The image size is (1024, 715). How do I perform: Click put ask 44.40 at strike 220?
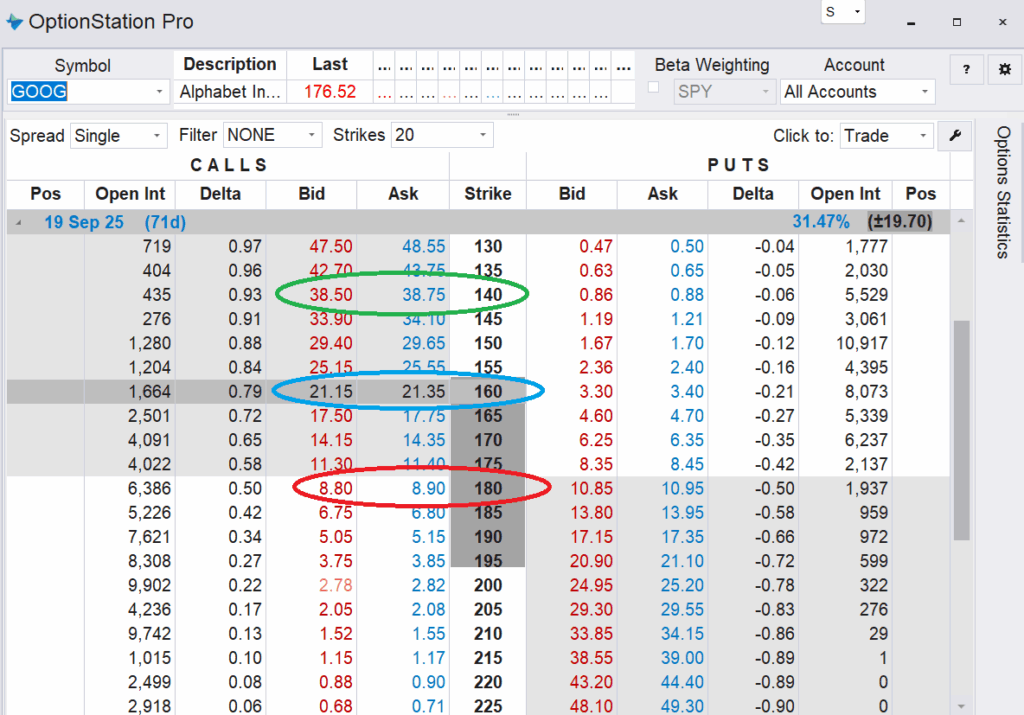[x=682, y=682]
